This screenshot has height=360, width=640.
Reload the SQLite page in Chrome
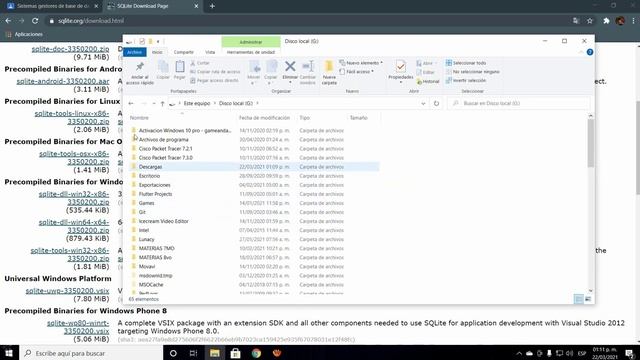pyautogui.click(x=35, y=21)
